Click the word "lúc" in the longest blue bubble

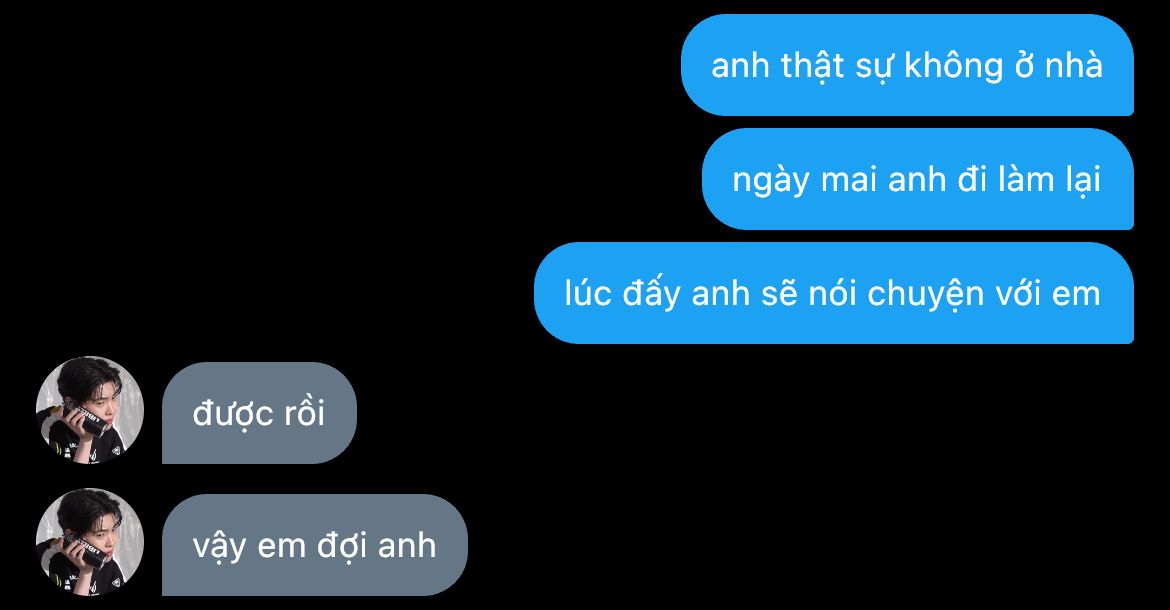click(586, 292)
